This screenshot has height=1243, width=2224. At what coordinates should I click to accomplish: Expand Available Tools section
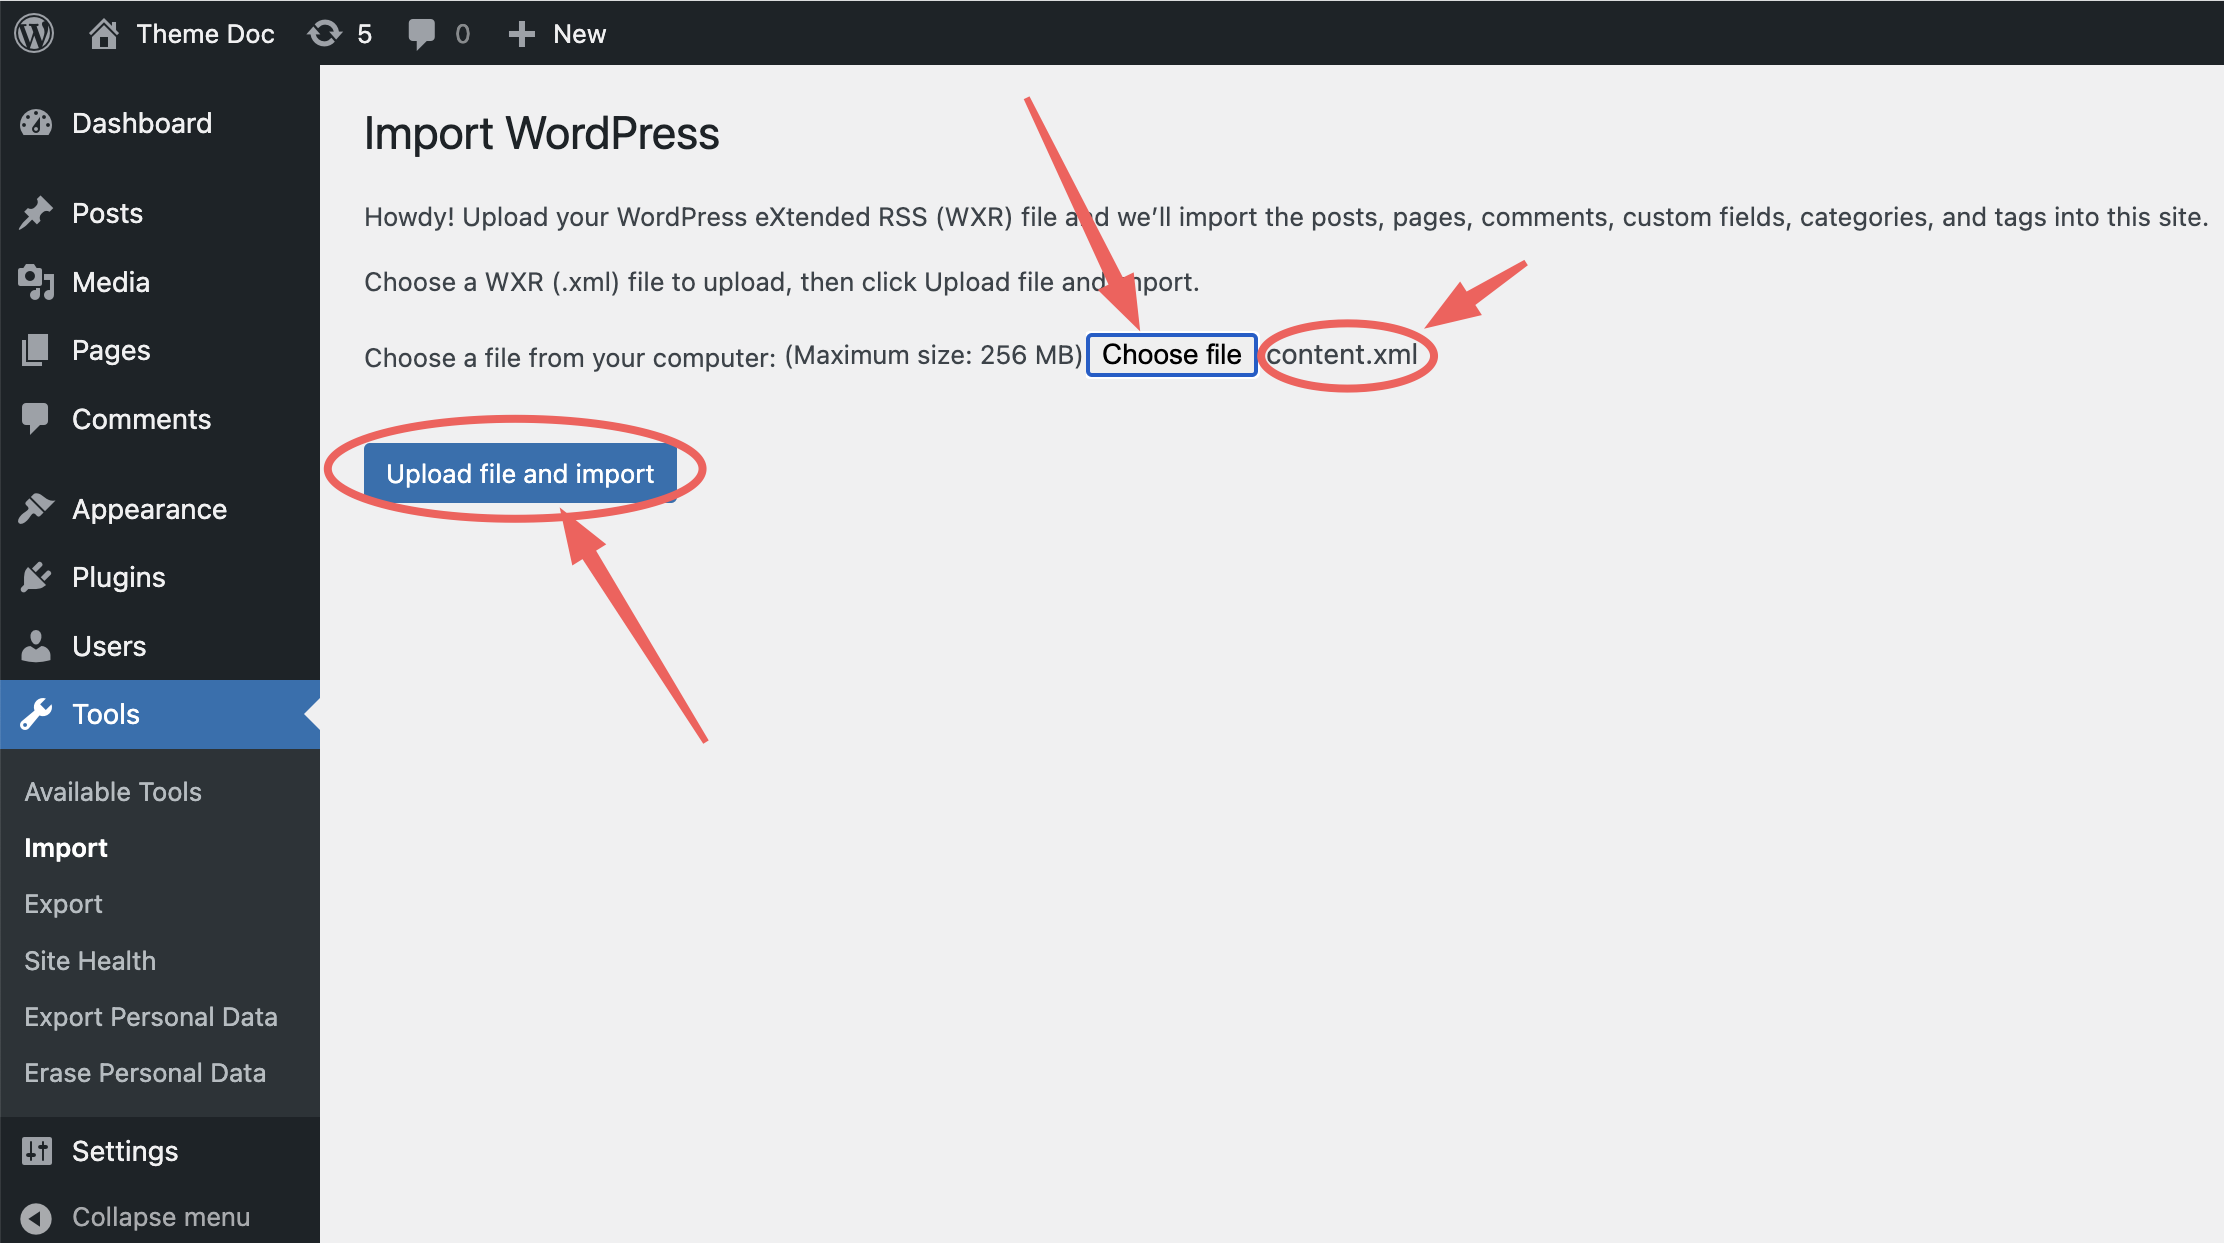[115, 791]
